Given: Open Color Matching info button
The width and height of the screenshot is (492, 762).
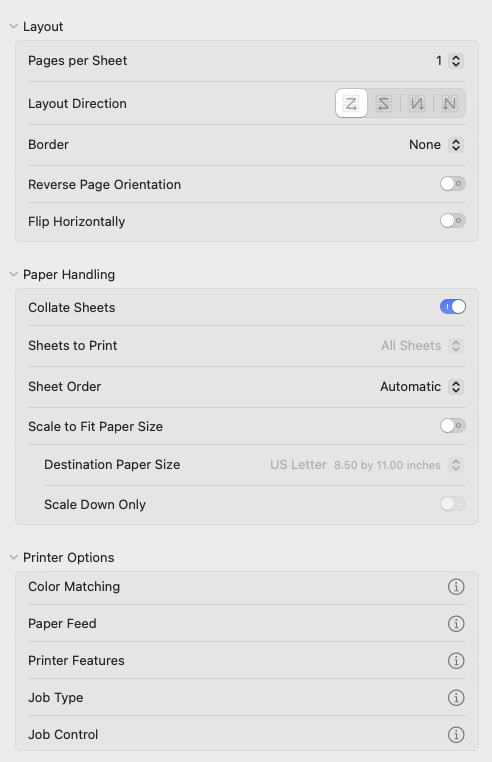Looking at the screenshot, I should coord(456,587).
